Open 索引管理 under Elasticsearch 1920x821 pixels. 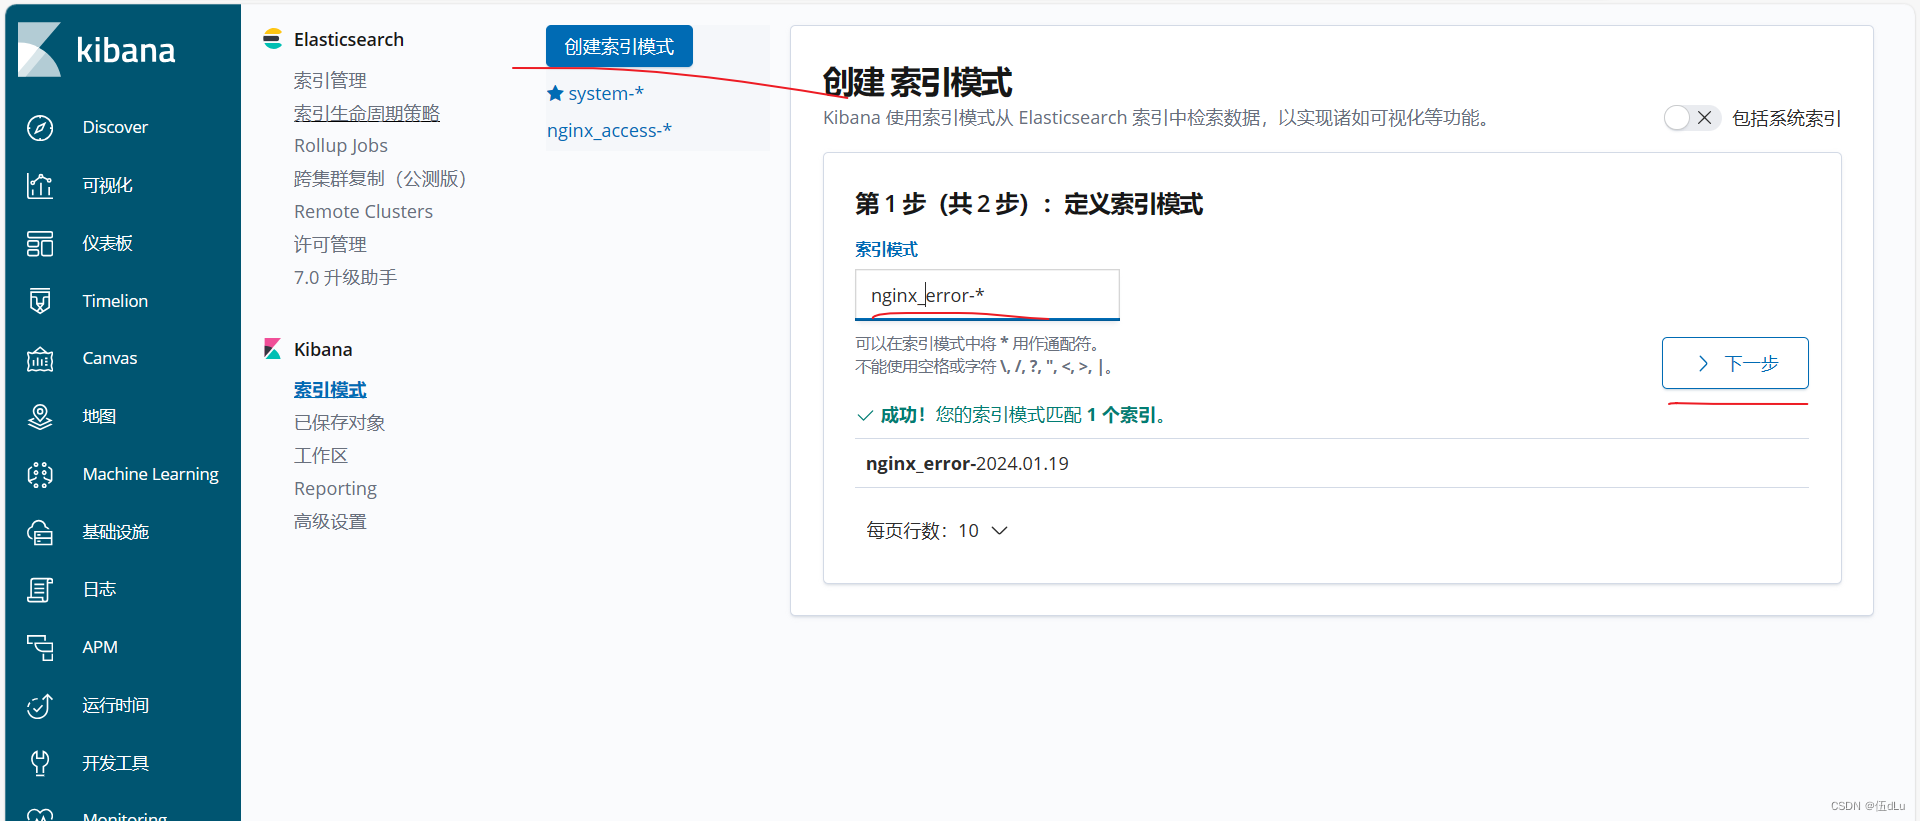coord(330,80)
